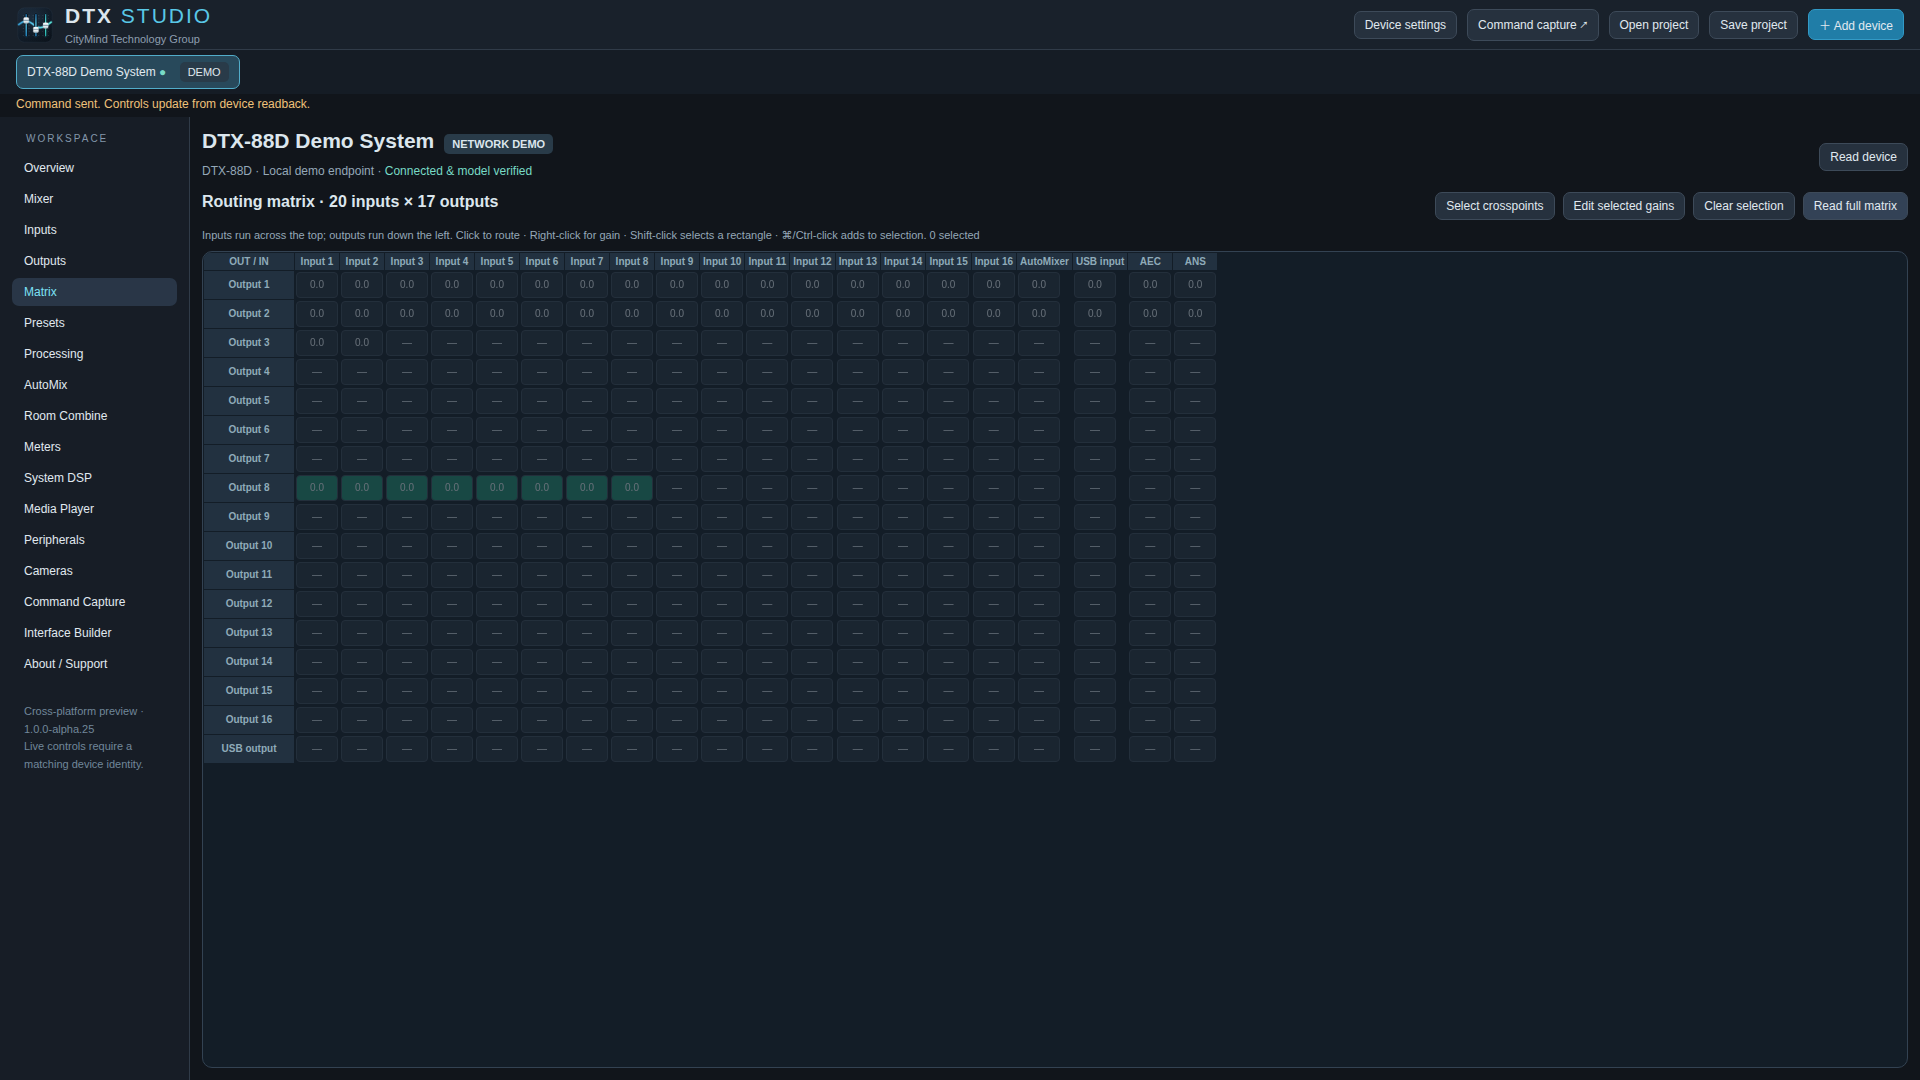This screenshot has height=1080, width=1920.
Task: Click Open project button
Action: (1653, 25)
